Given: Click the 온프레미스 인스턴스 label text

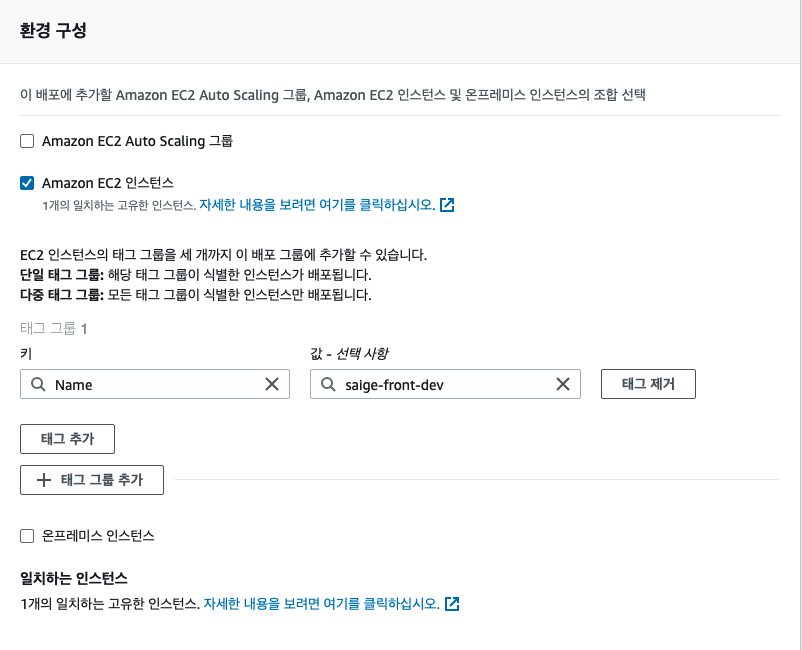Looking at the screenshot, I should [98, 536].
